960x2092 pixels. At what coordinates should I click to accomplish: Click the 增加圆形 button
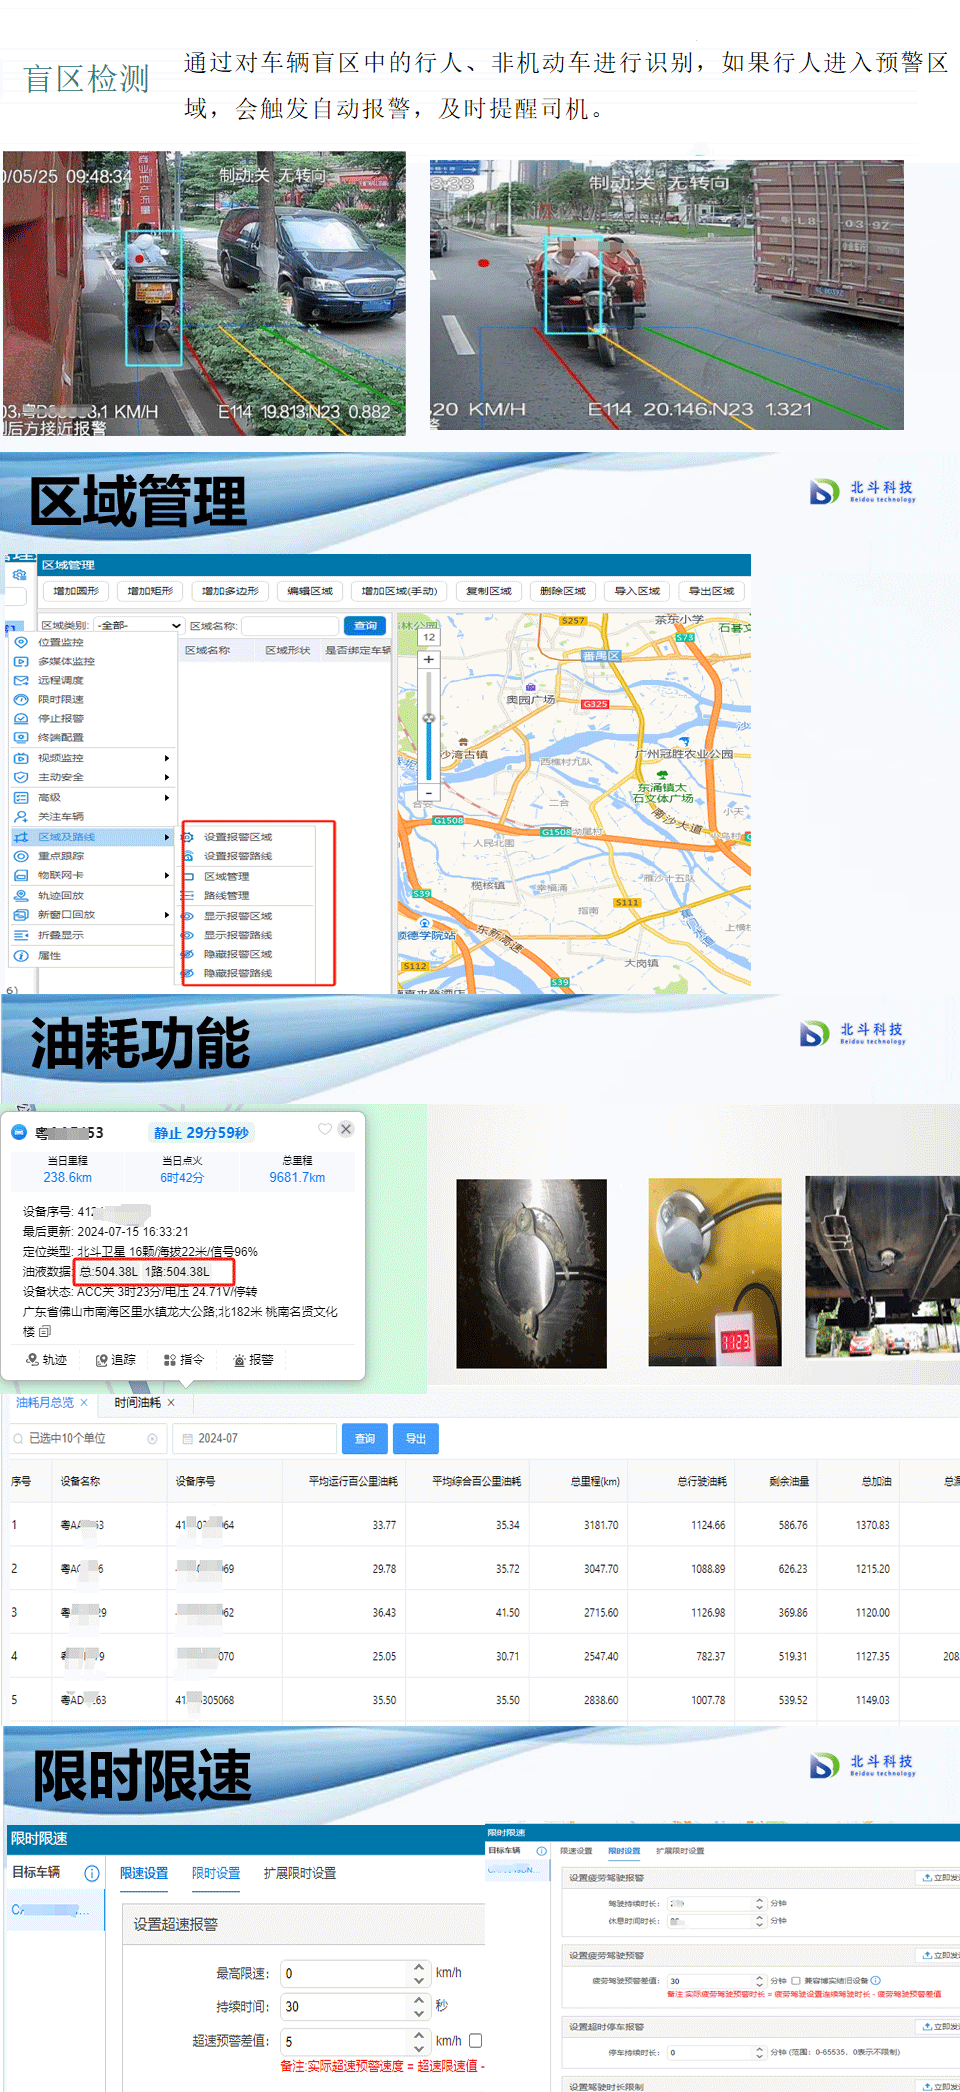(76, 591)
